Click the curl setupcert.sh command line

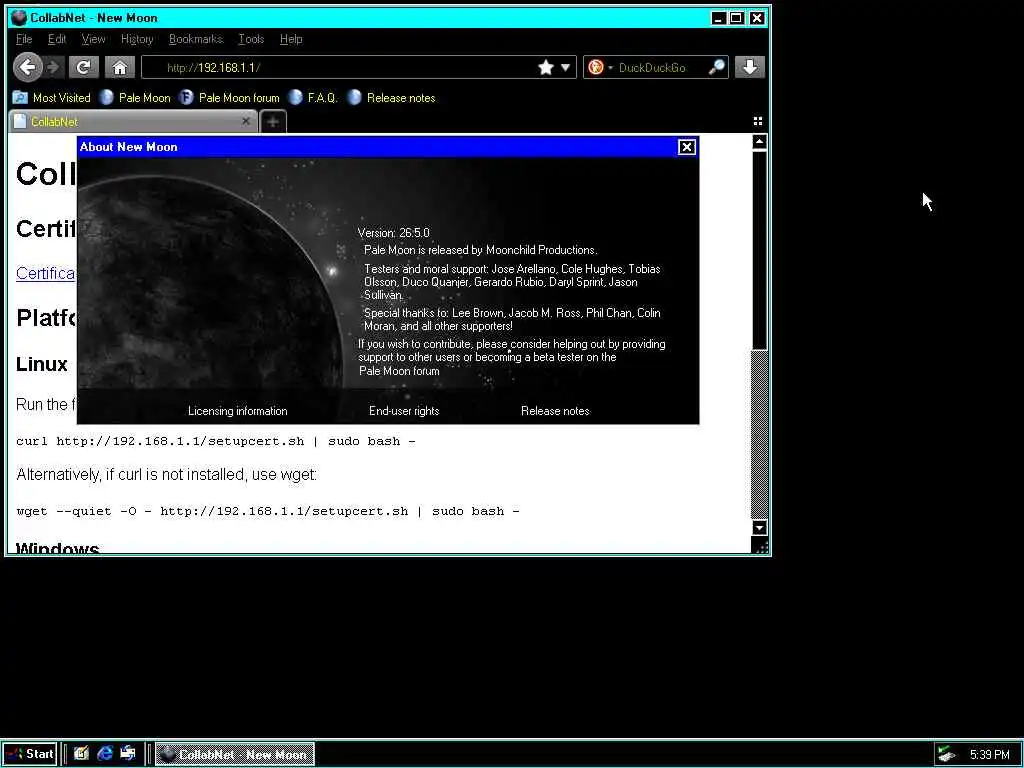click(216, 441)
